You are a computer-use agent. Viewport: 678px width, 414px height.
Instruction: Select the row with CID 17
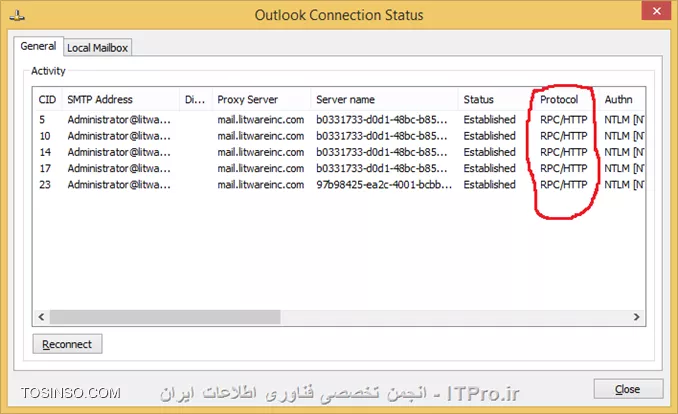coord(339,168)
